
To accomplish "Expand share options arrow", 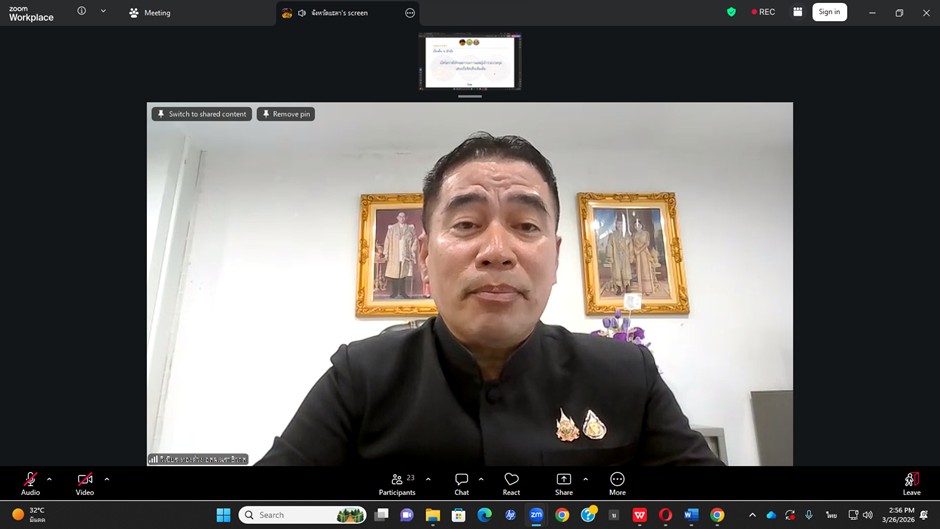I will tap(586, 479).
